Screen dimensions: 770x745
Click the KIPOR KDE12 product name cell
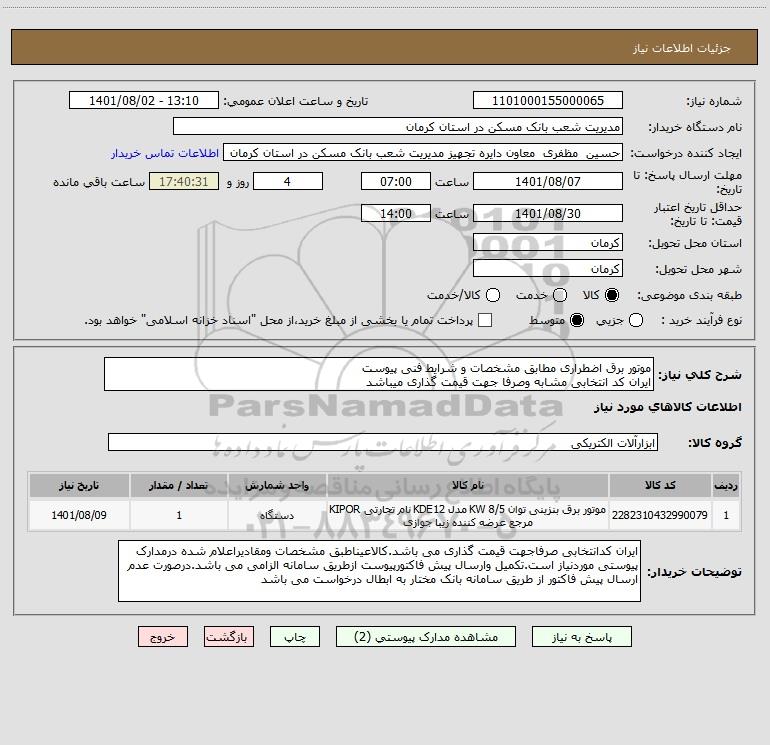(468, 515)
